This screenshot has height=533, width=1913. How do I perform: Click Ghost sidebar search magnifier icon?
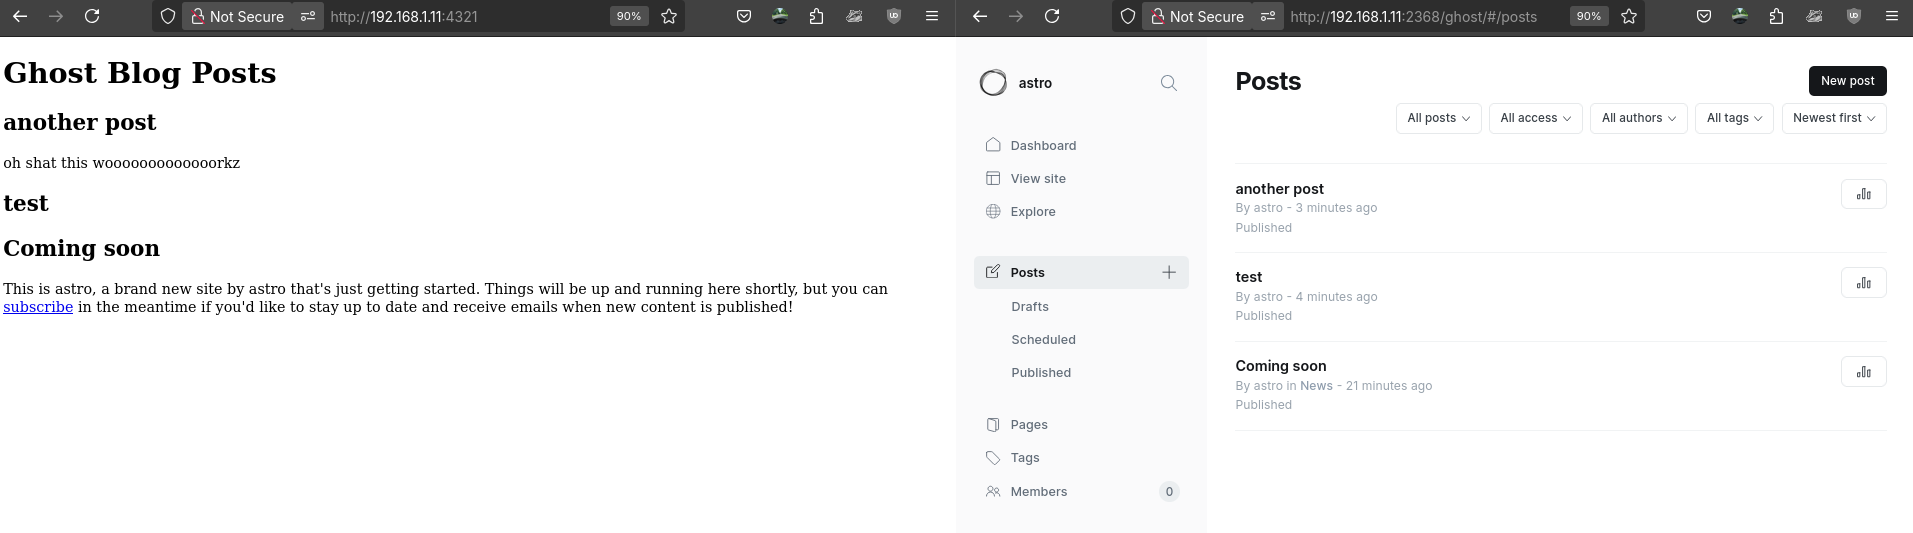pos(1168,83)
